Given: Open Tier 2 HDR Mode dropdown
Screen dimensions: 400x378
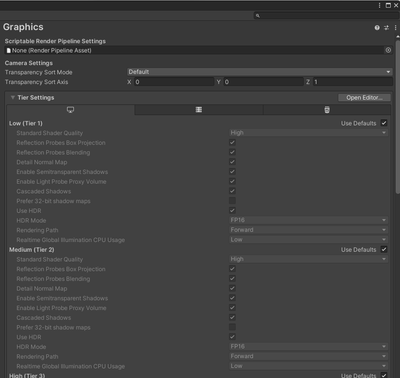Looking at the screenshot, I should point(308,346).
